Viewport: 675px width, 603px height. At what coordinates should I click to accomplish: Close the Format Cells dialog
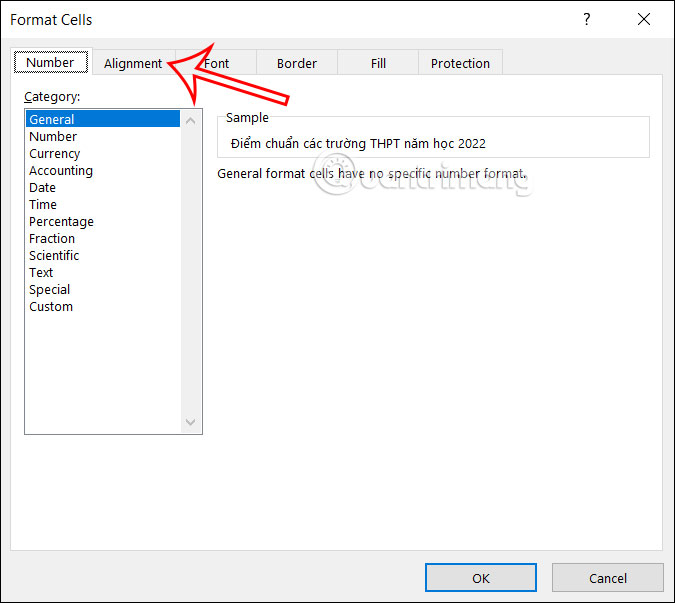644,19
